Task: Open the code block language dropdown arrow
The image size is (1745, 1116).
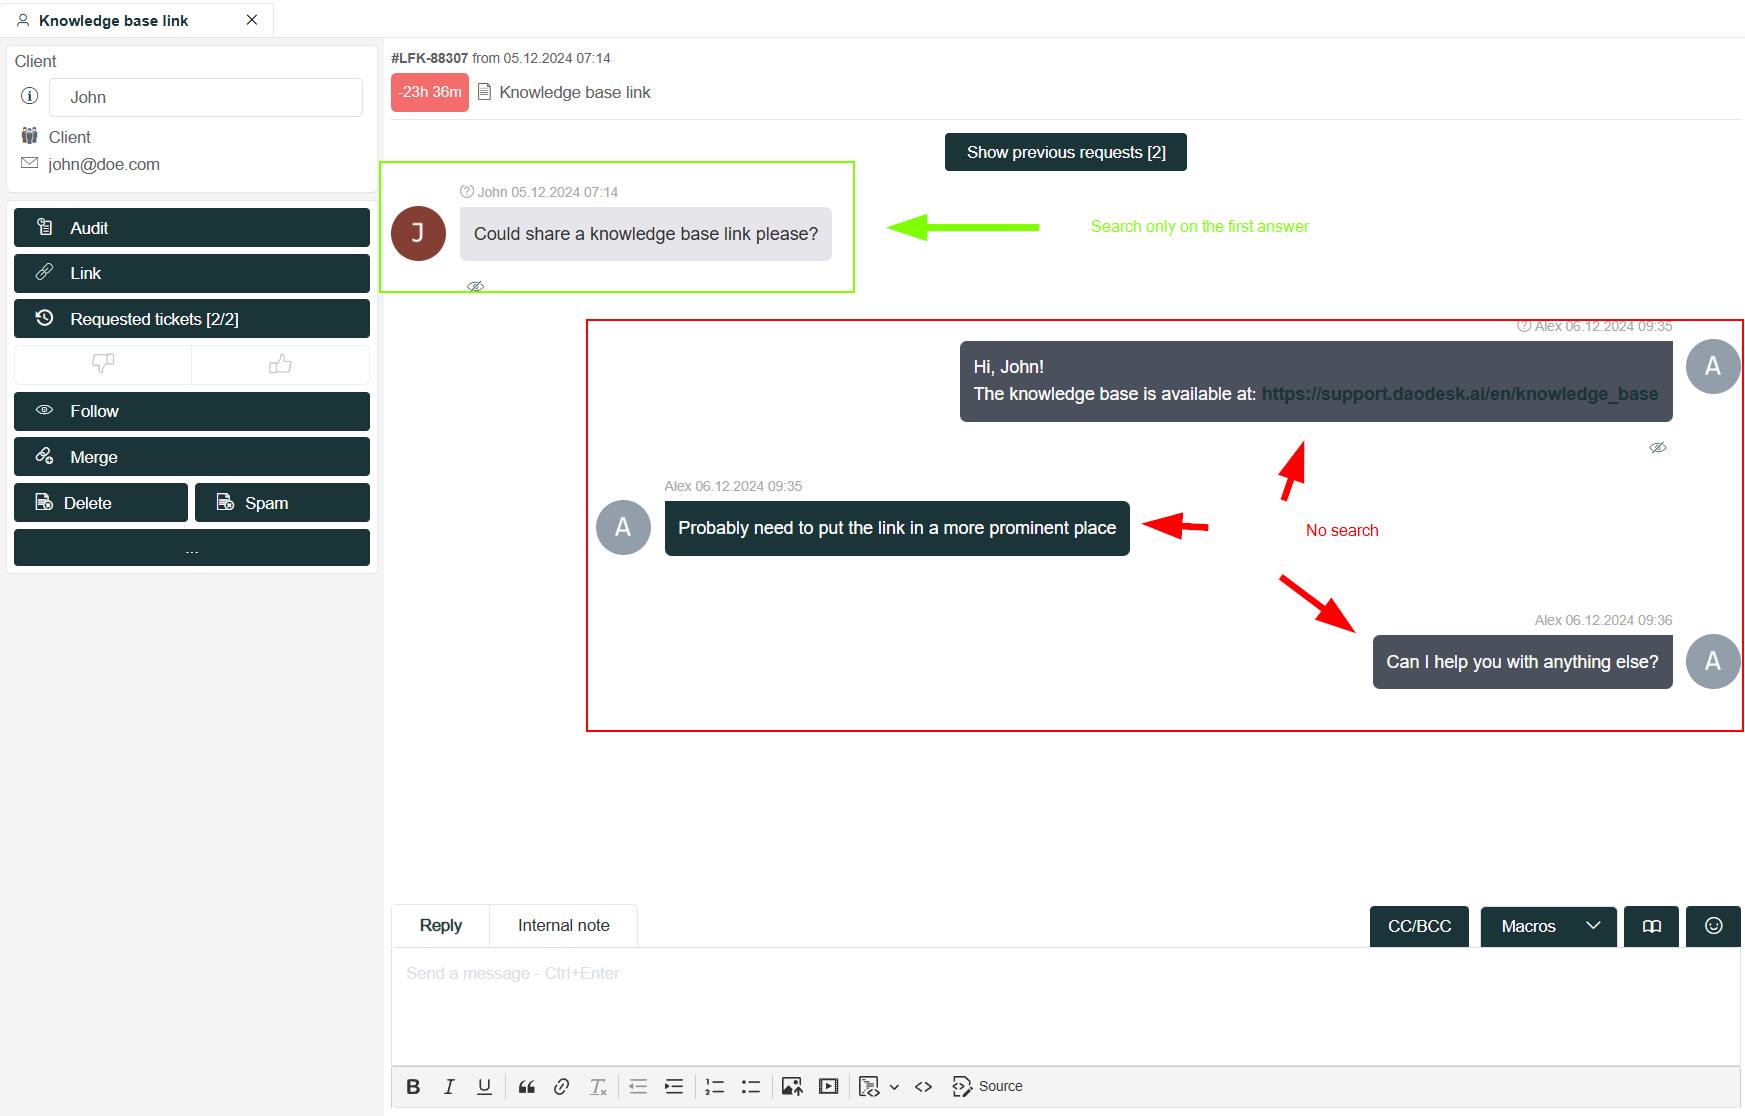Action: (x=894, y=1087)
